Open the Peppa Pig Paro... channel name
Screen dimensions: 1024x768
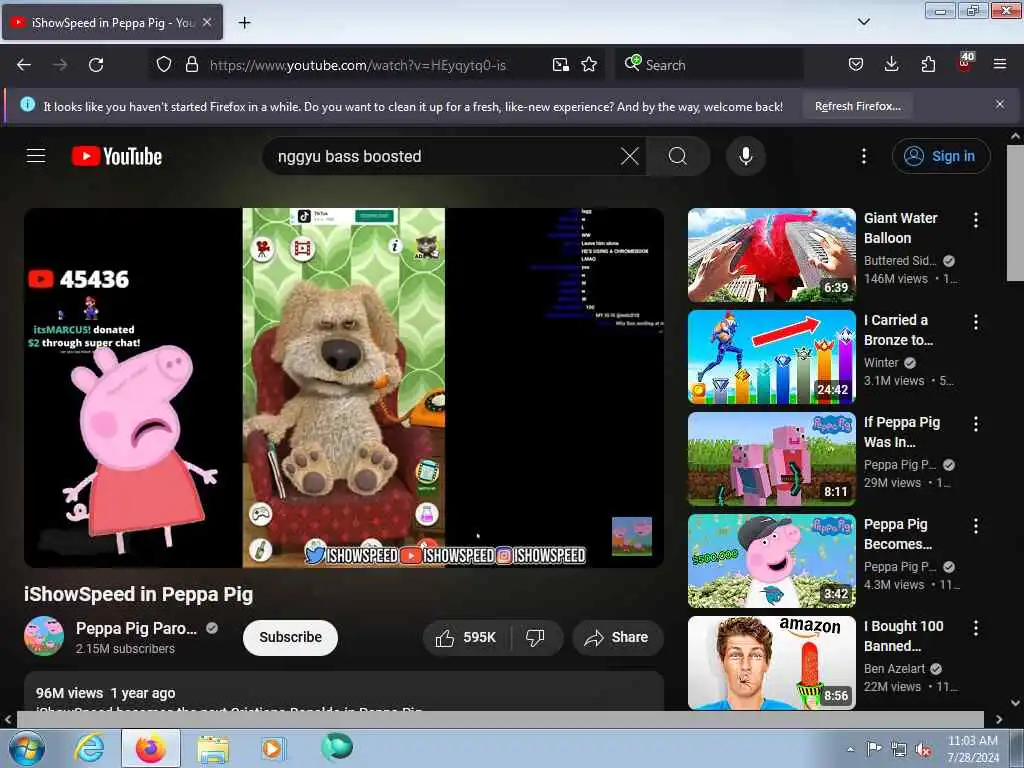pos(136,628)
